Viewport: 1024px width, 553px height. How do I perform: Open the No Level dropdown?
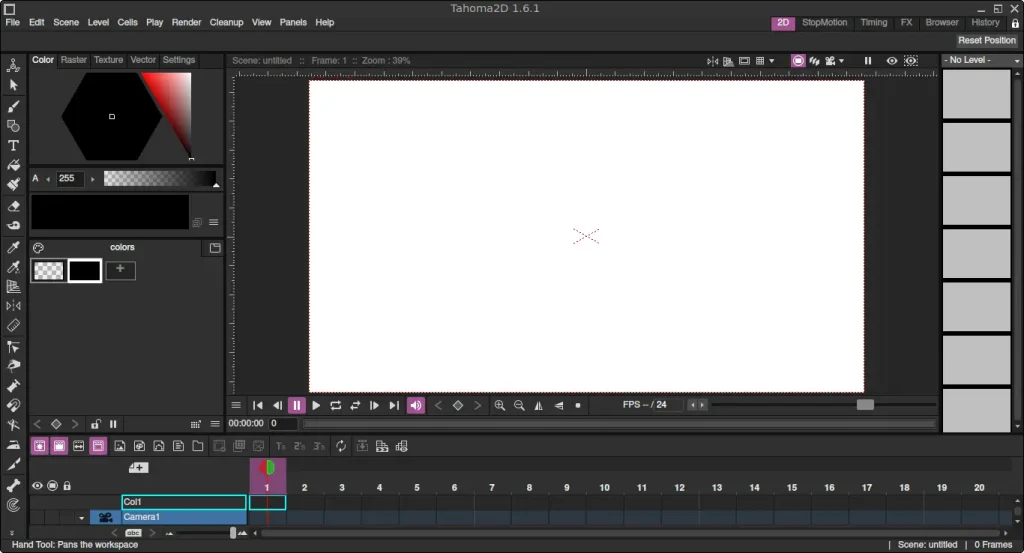pyautogui.click(x=982, y=60)
